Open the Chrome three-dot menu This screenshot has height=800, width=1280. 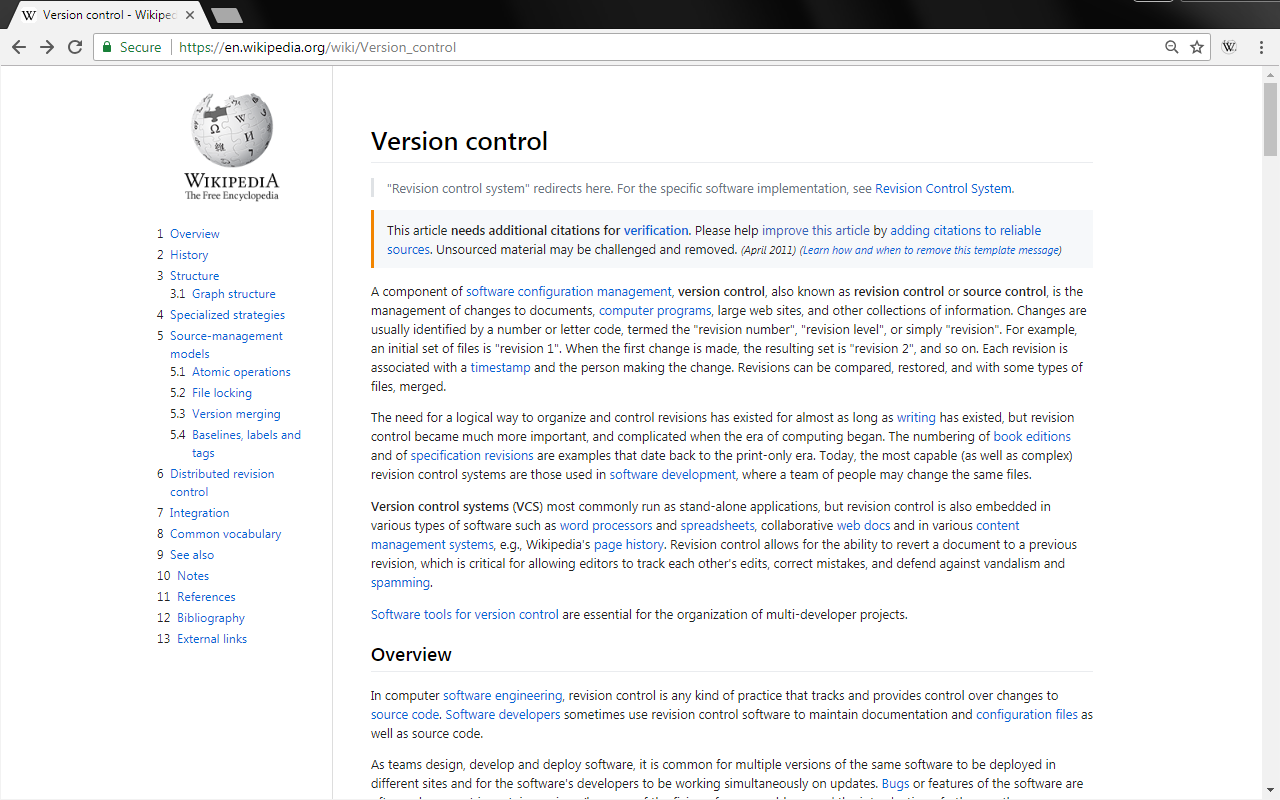1261,46
